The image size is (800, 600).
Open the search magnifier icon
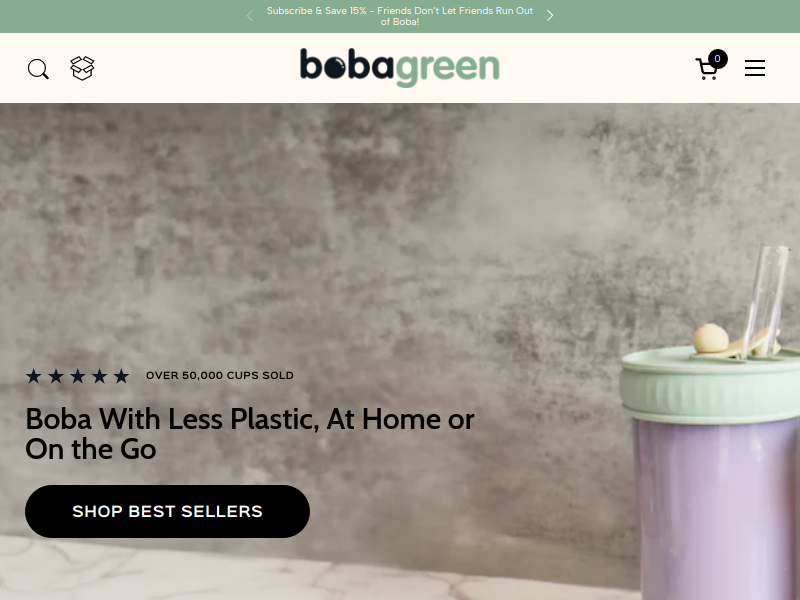[38, 69]
